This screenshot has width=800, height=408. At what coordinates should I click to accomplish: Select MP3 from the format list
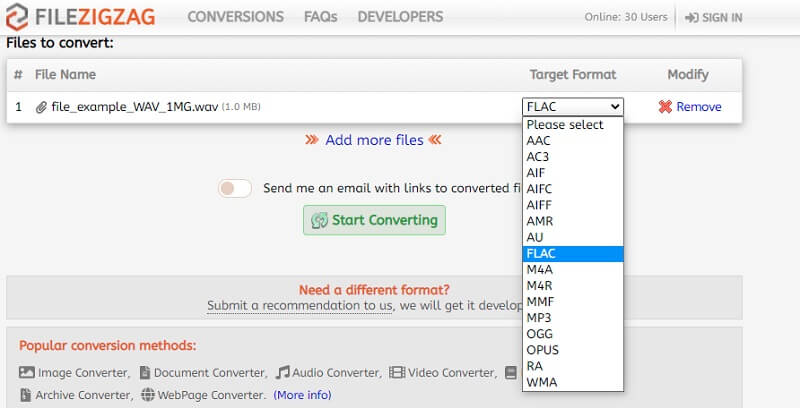(540, 318)
